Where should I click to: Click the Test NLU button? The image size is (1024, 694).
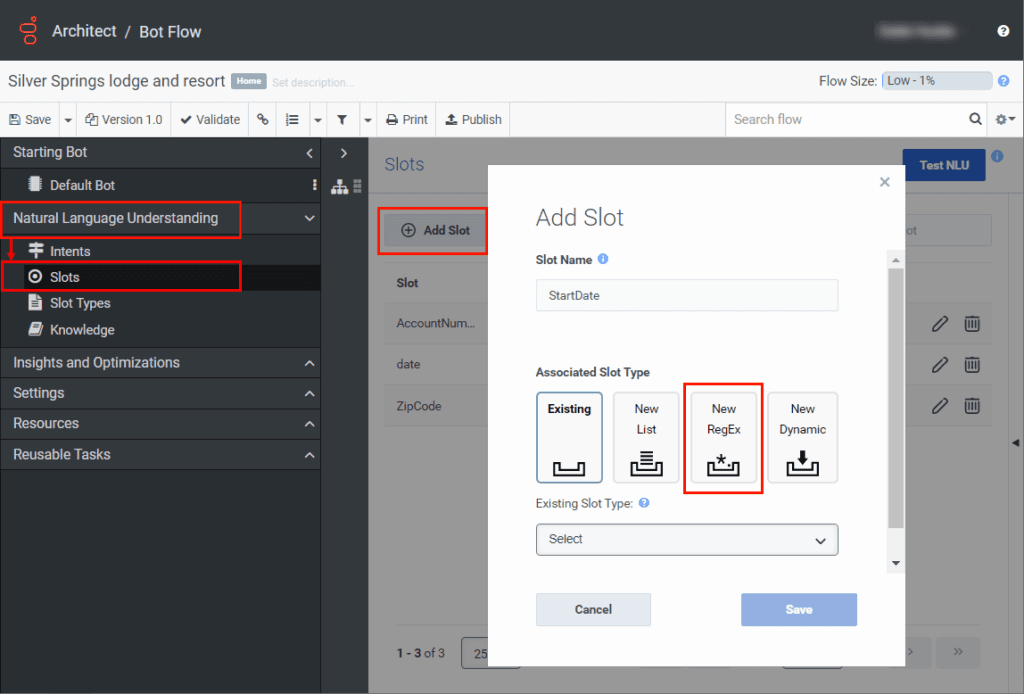(x=943, y=165)
